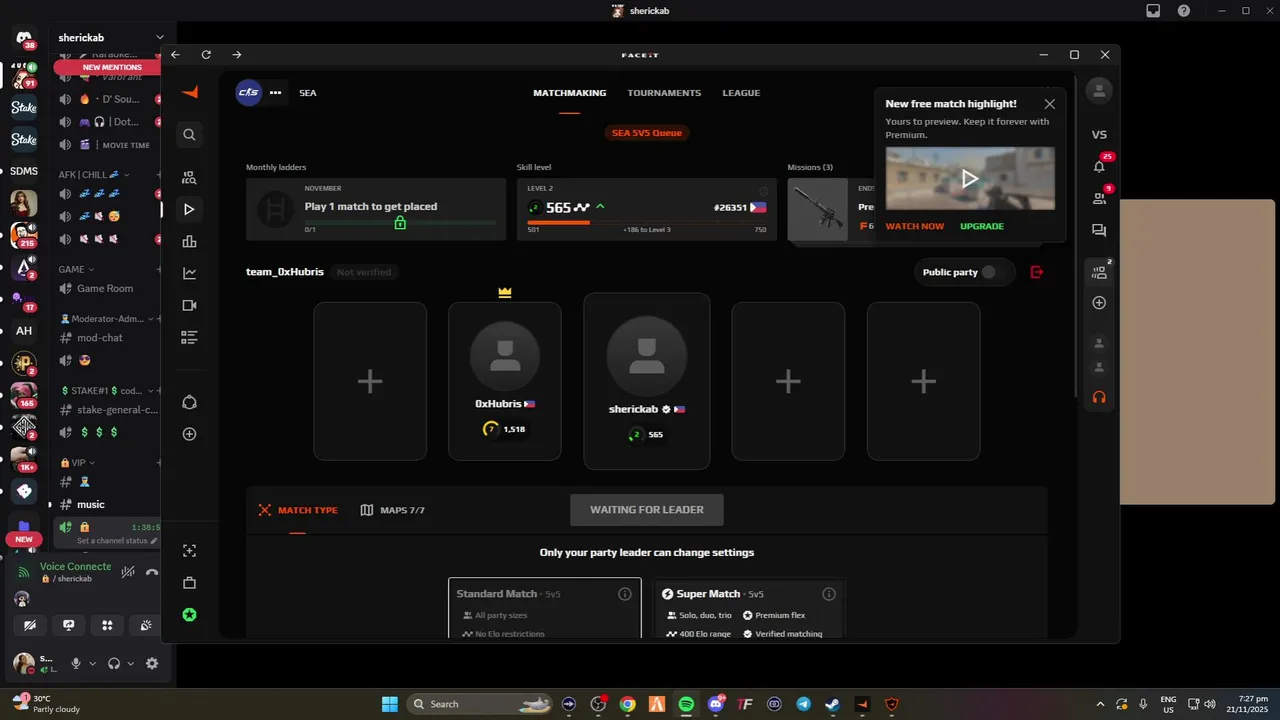
Task: Click the orange headset voice icon
Action: tap(1099, 397)
